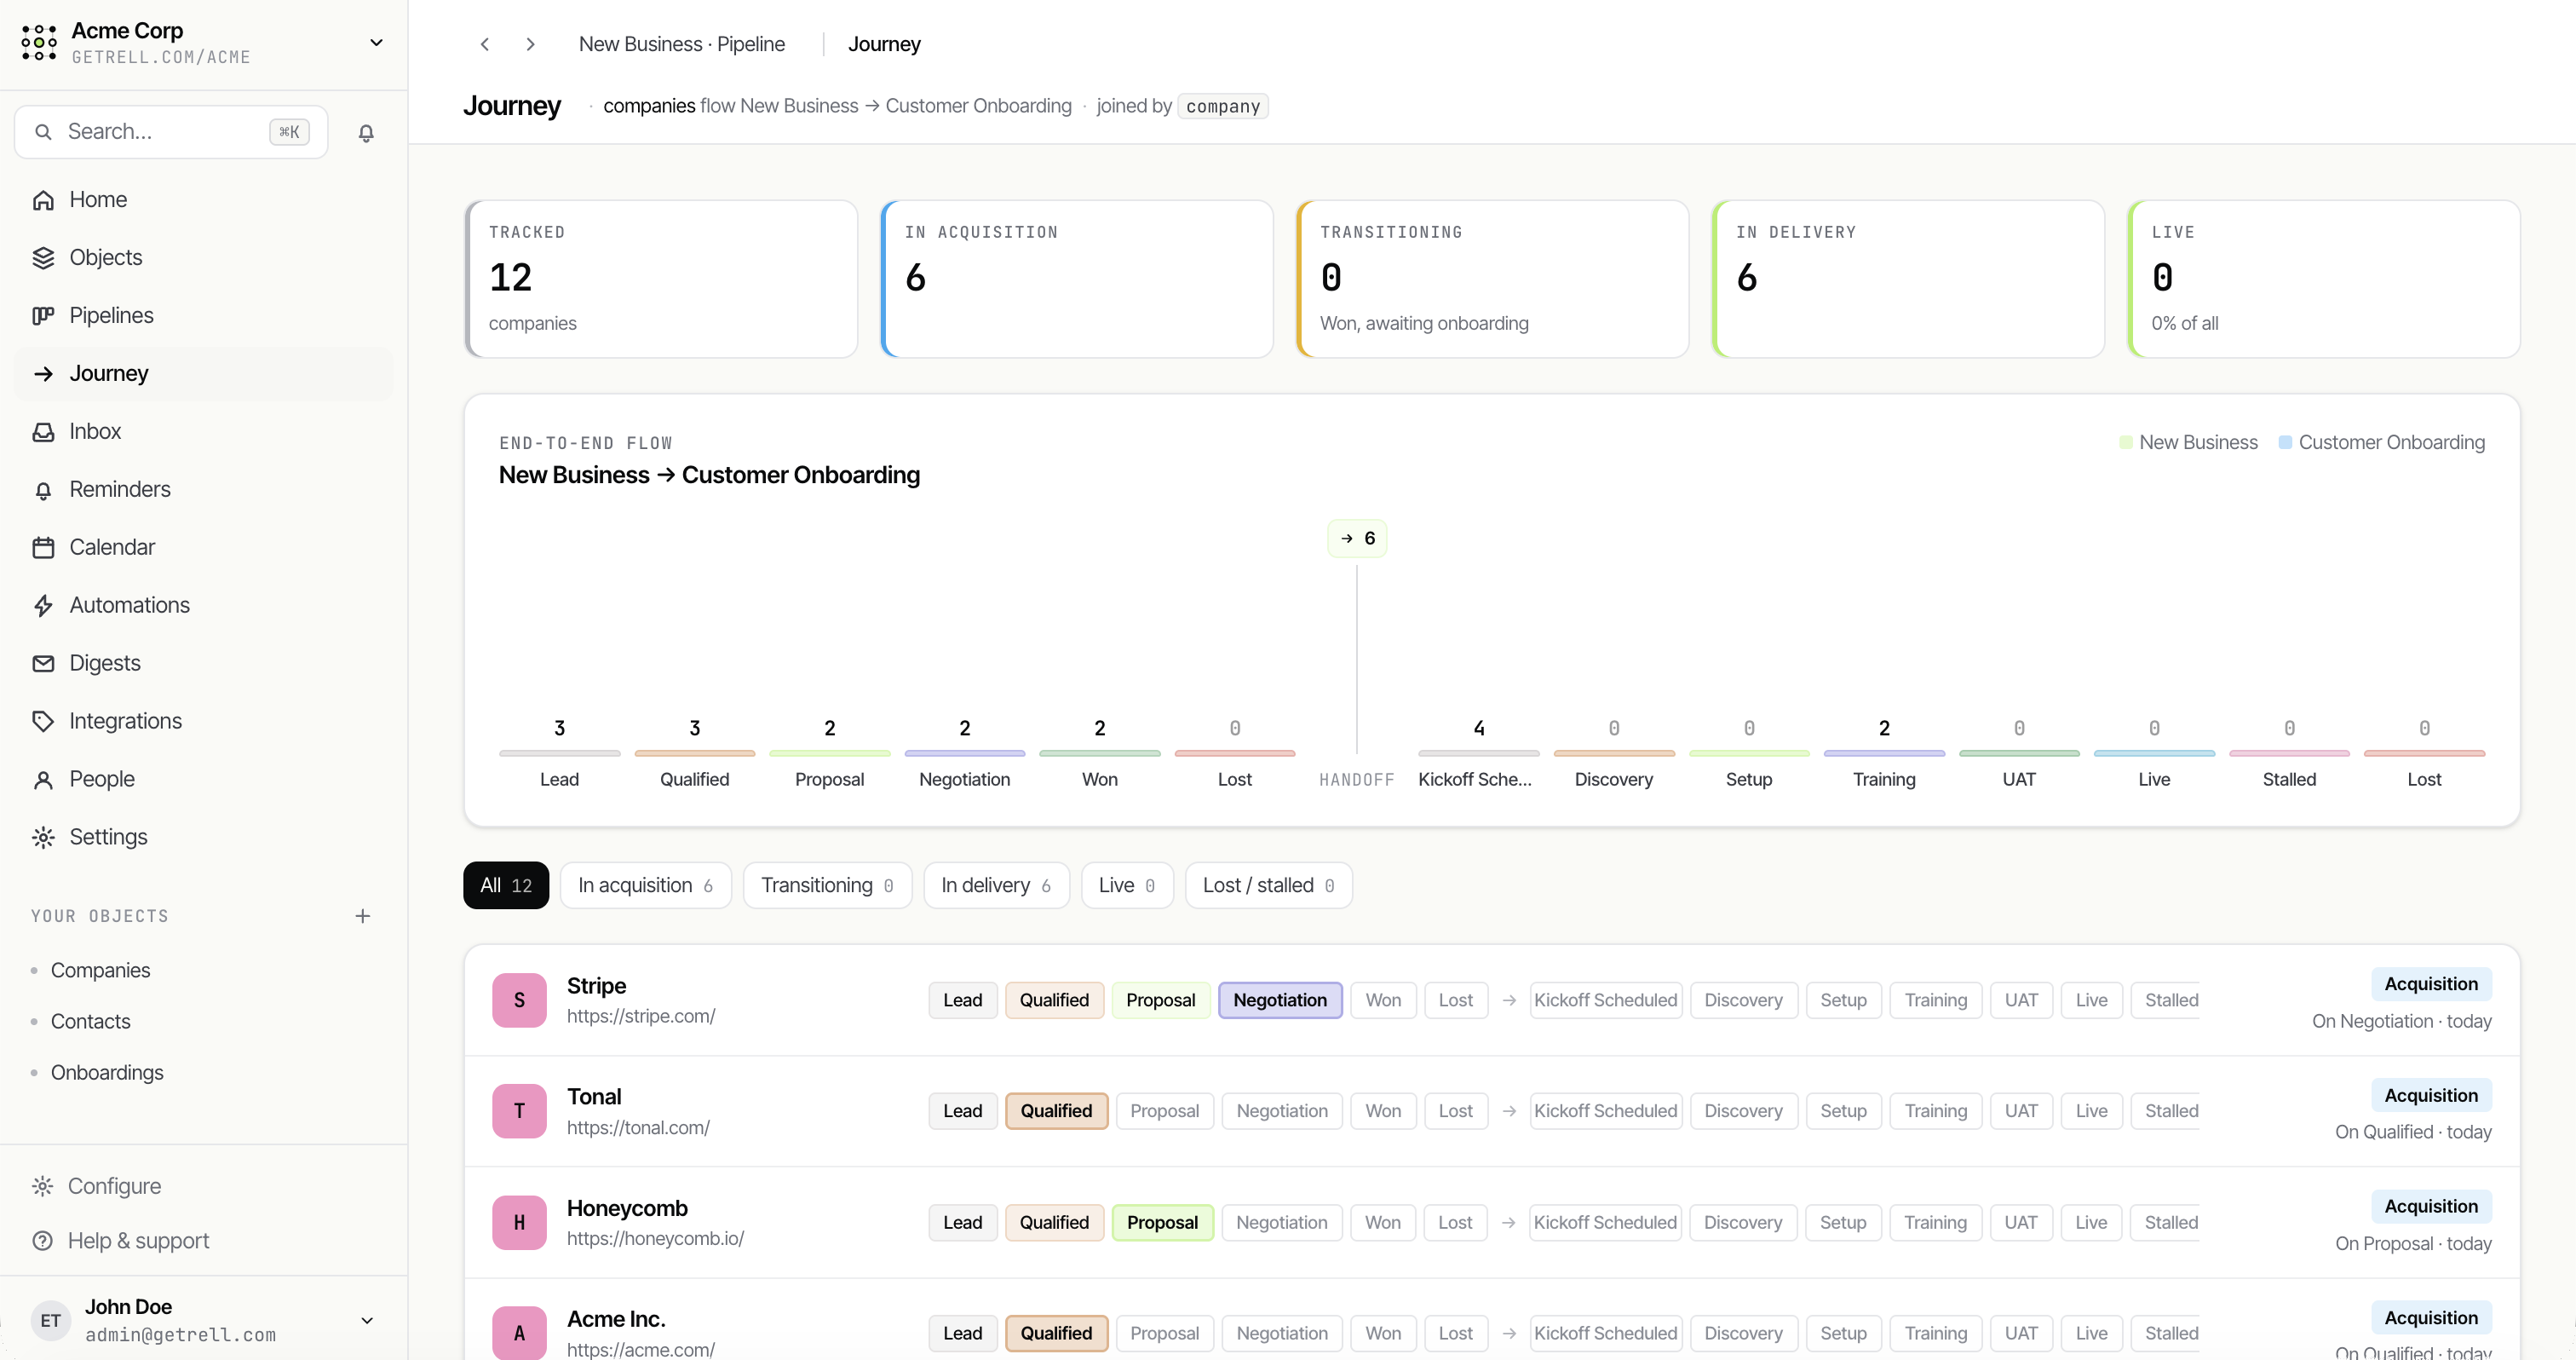Click the Training stage column in flow
The image size is (2576, 1360).
coord(1884,754)
